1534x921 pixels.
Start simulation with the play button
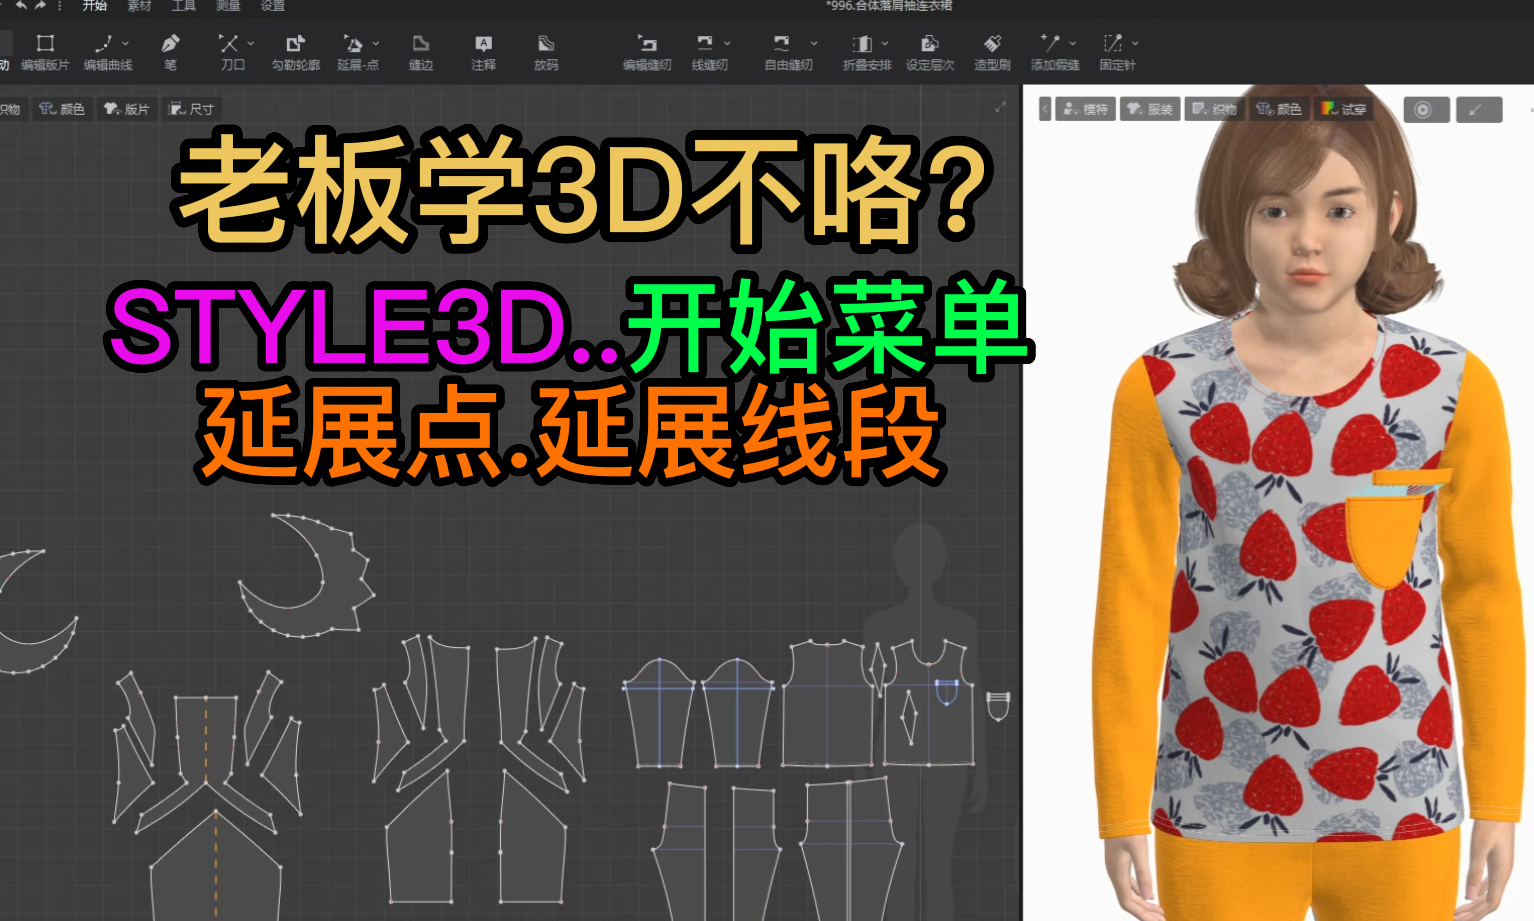[1426, 109]
